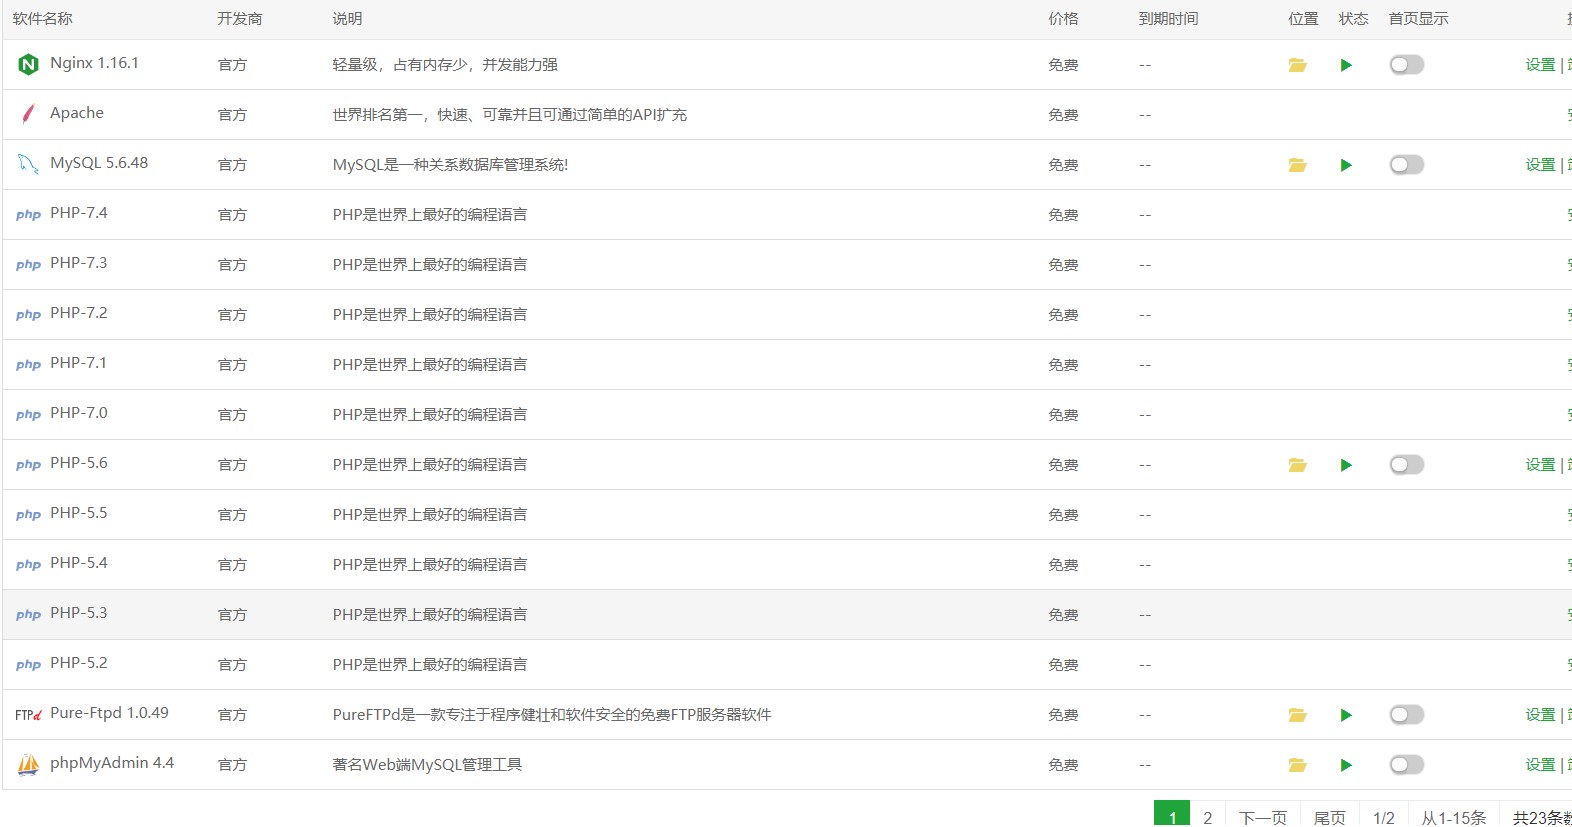Viewport: 1572px width, 827px height.
Task: Click the 开发商 column header
Action: (240, 19)
